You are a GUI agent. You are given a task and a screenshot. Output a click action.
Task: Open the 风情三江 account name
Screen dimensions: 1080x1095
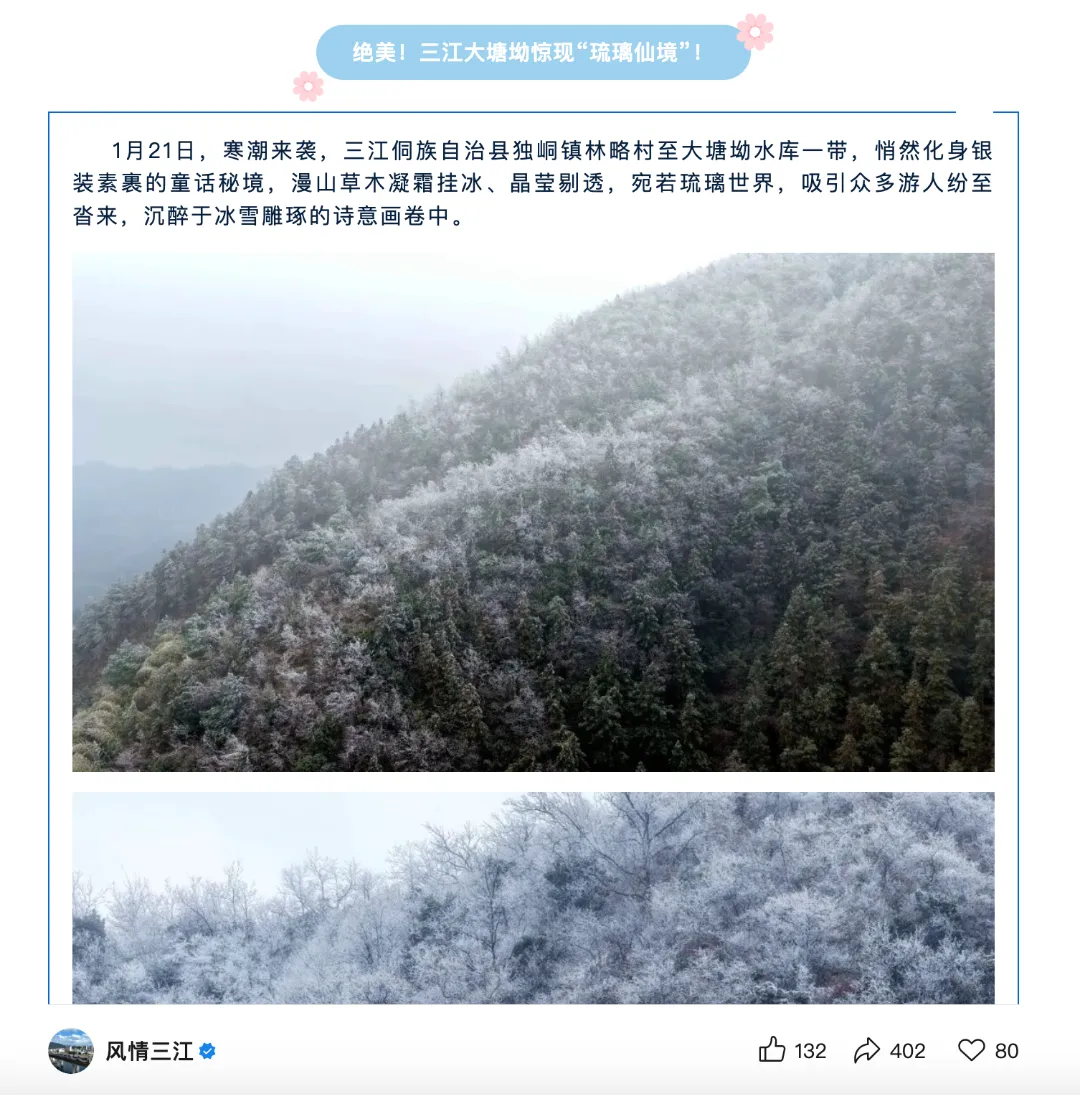point(149,1051)
